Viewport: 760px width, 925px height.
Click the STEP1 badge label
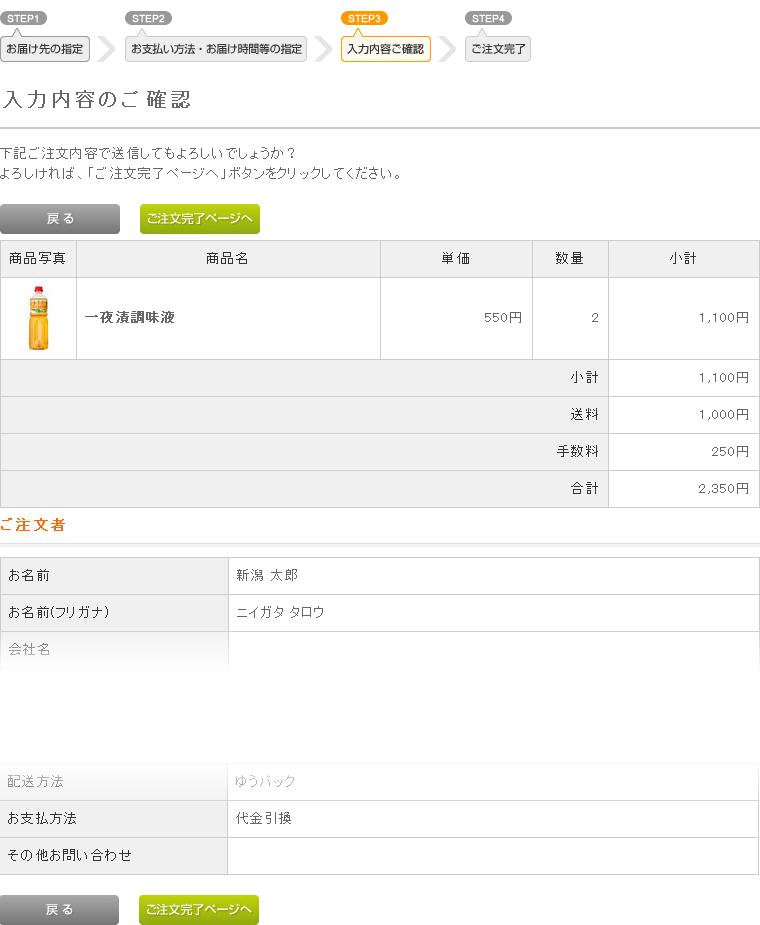23,18
